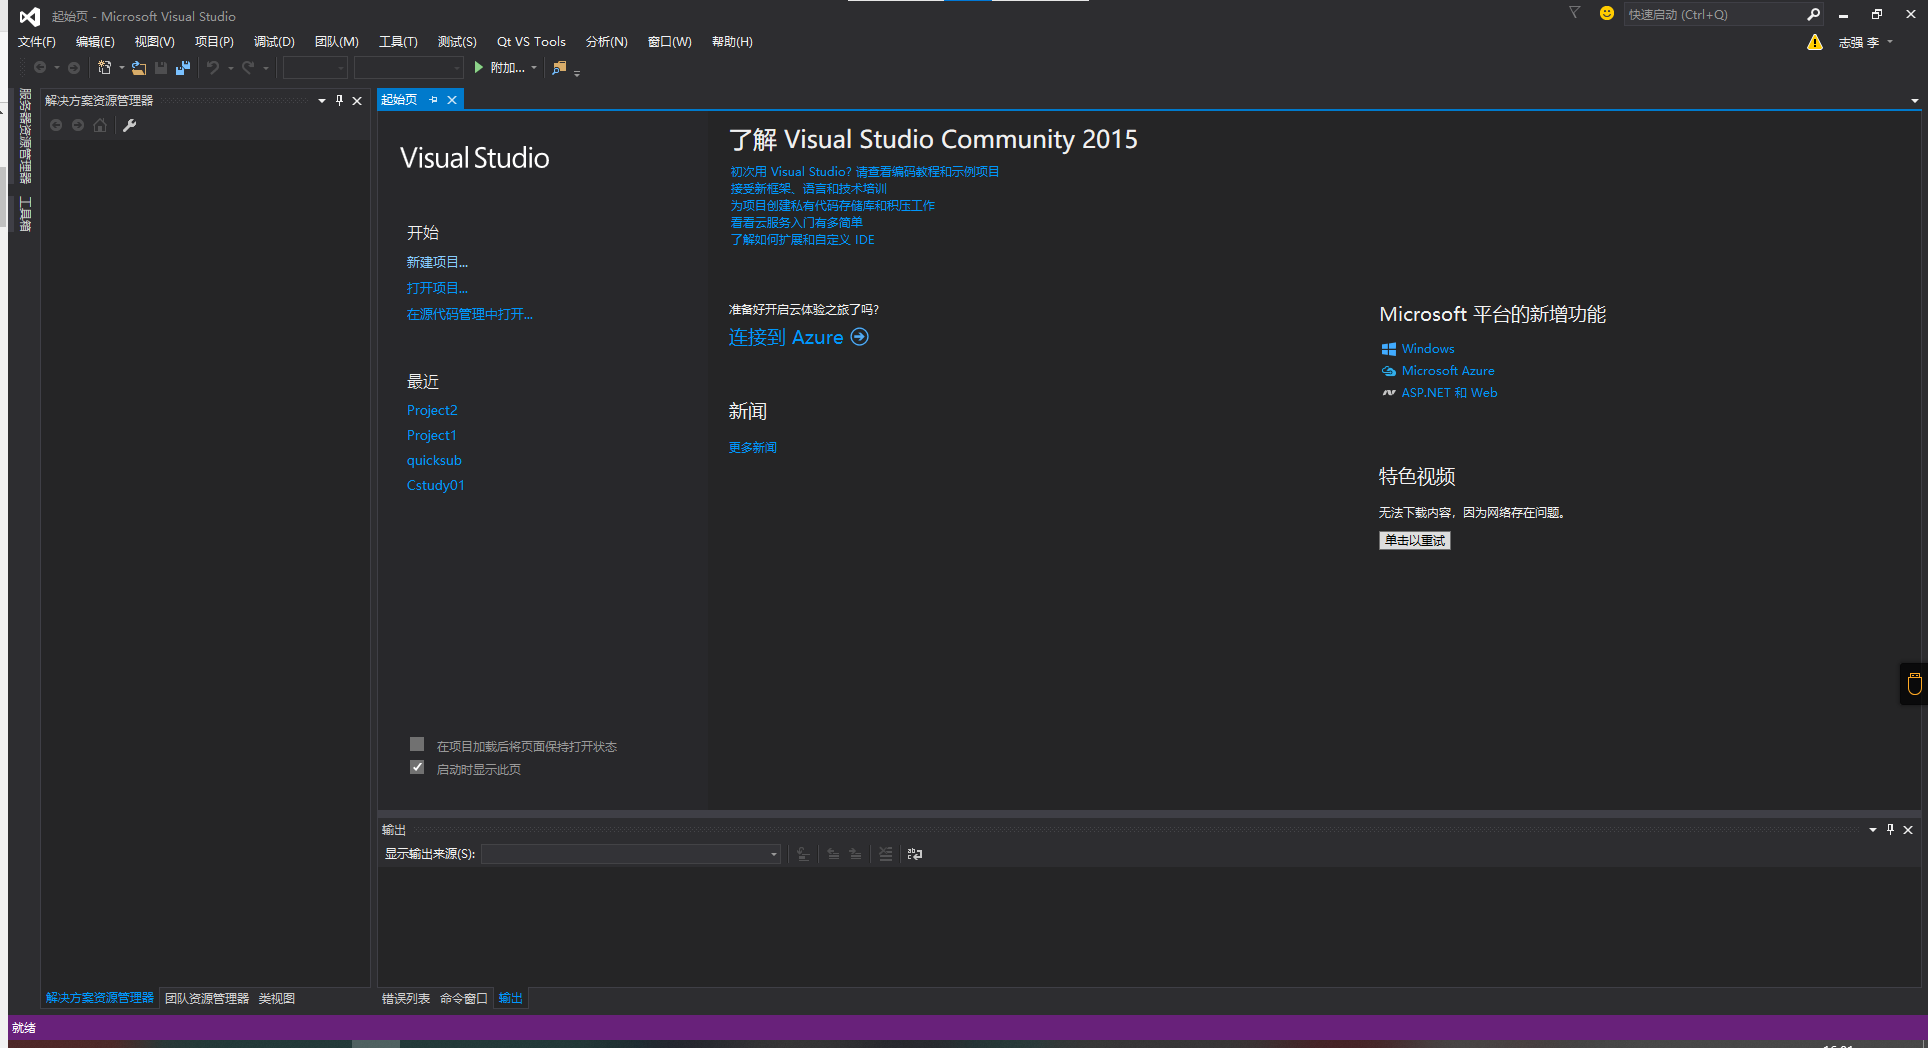The height and width of the screenshot is (1048, 1928).
Task: Click the 单击以重试 button
Action: point(1414,540)
